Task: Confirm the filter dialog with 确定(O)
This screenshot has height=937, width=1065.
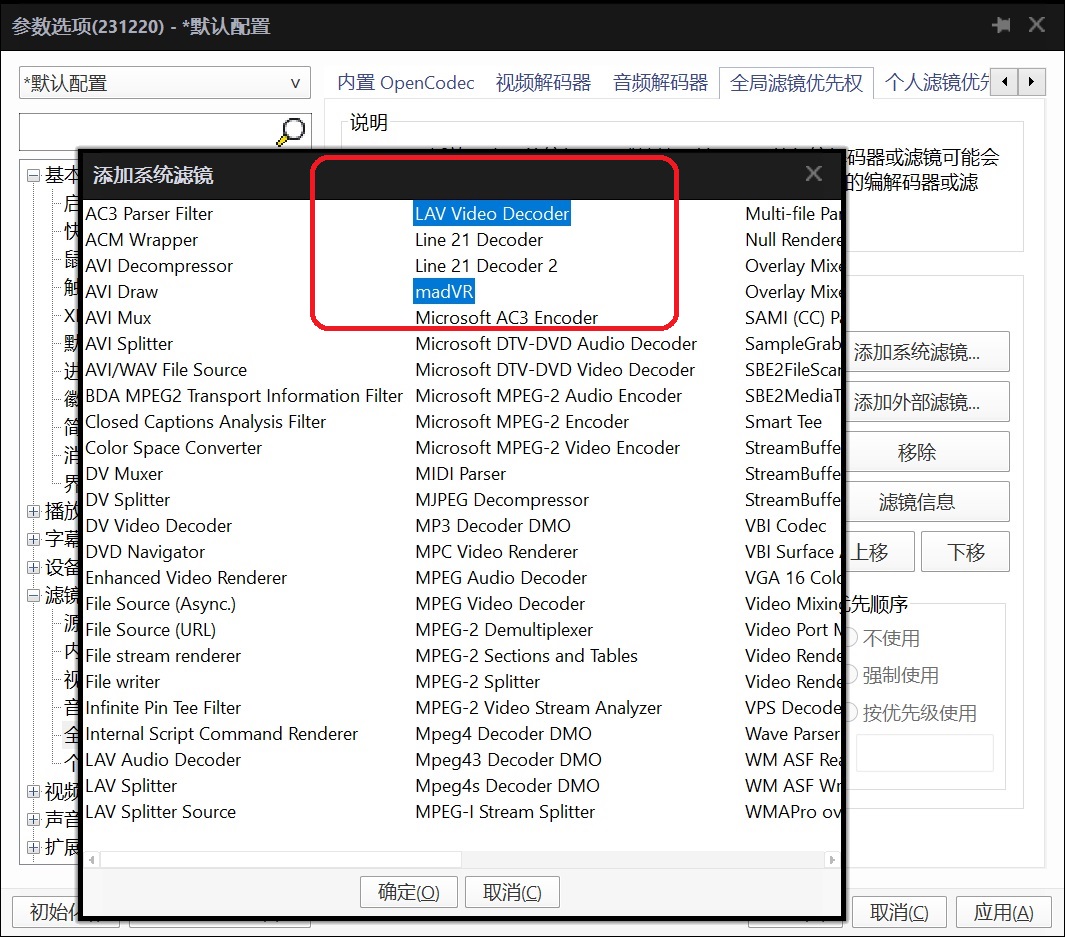Action: point(408,892)
